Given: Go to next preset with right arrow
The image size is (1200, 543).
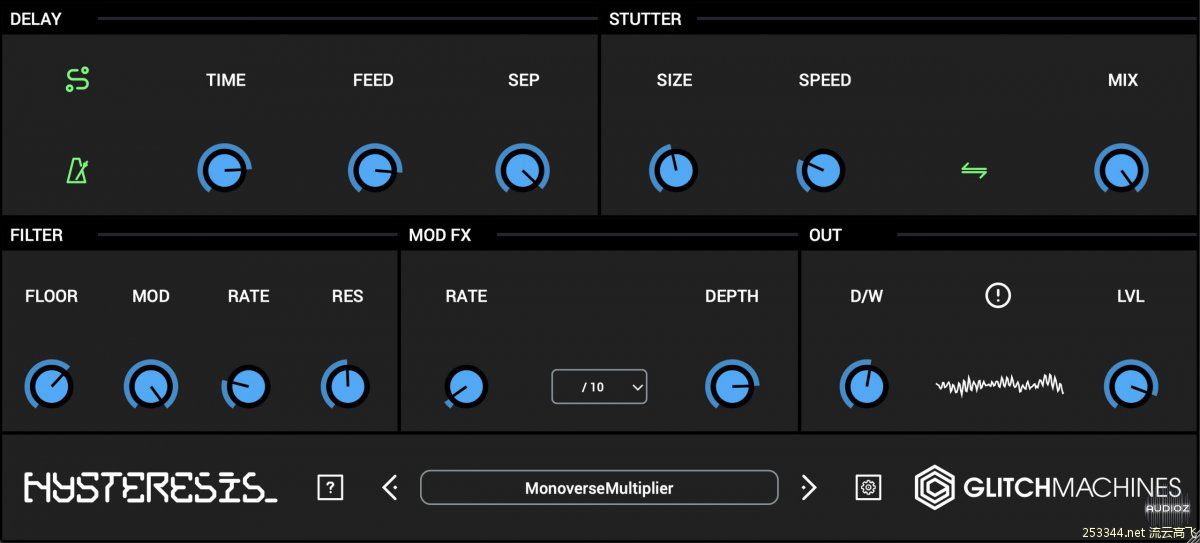Looking at the screenshot, I should (x=808, y=488).
